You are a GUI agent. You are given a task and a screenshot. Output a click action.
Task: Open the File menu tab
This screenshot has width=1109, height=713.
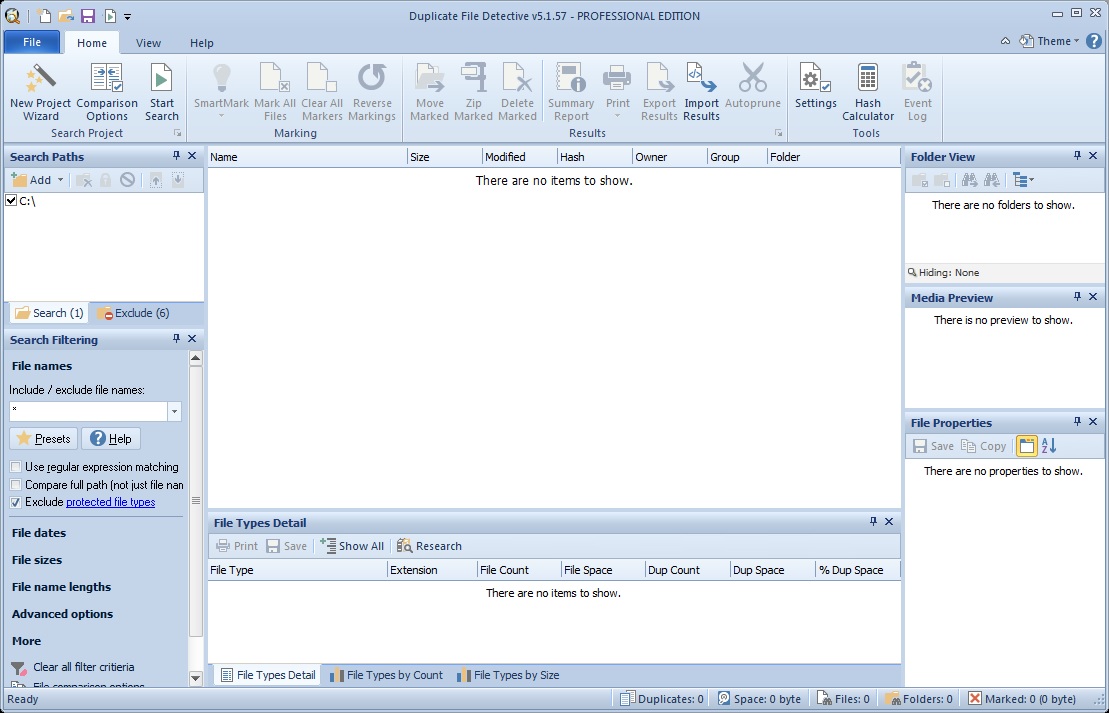pyautogui.click(x=32, y=42)
